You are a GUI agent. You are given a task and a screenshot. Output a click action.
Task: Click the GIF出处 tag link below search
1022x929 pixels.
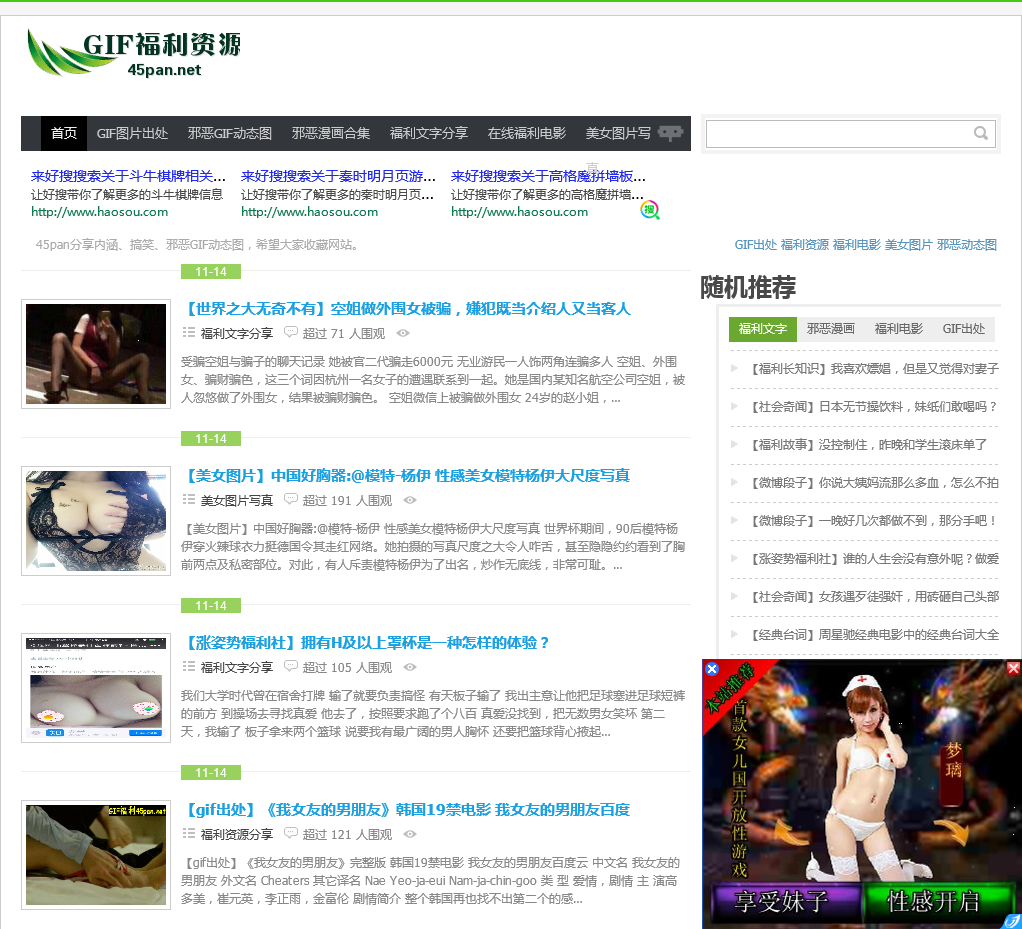[755, 244]
